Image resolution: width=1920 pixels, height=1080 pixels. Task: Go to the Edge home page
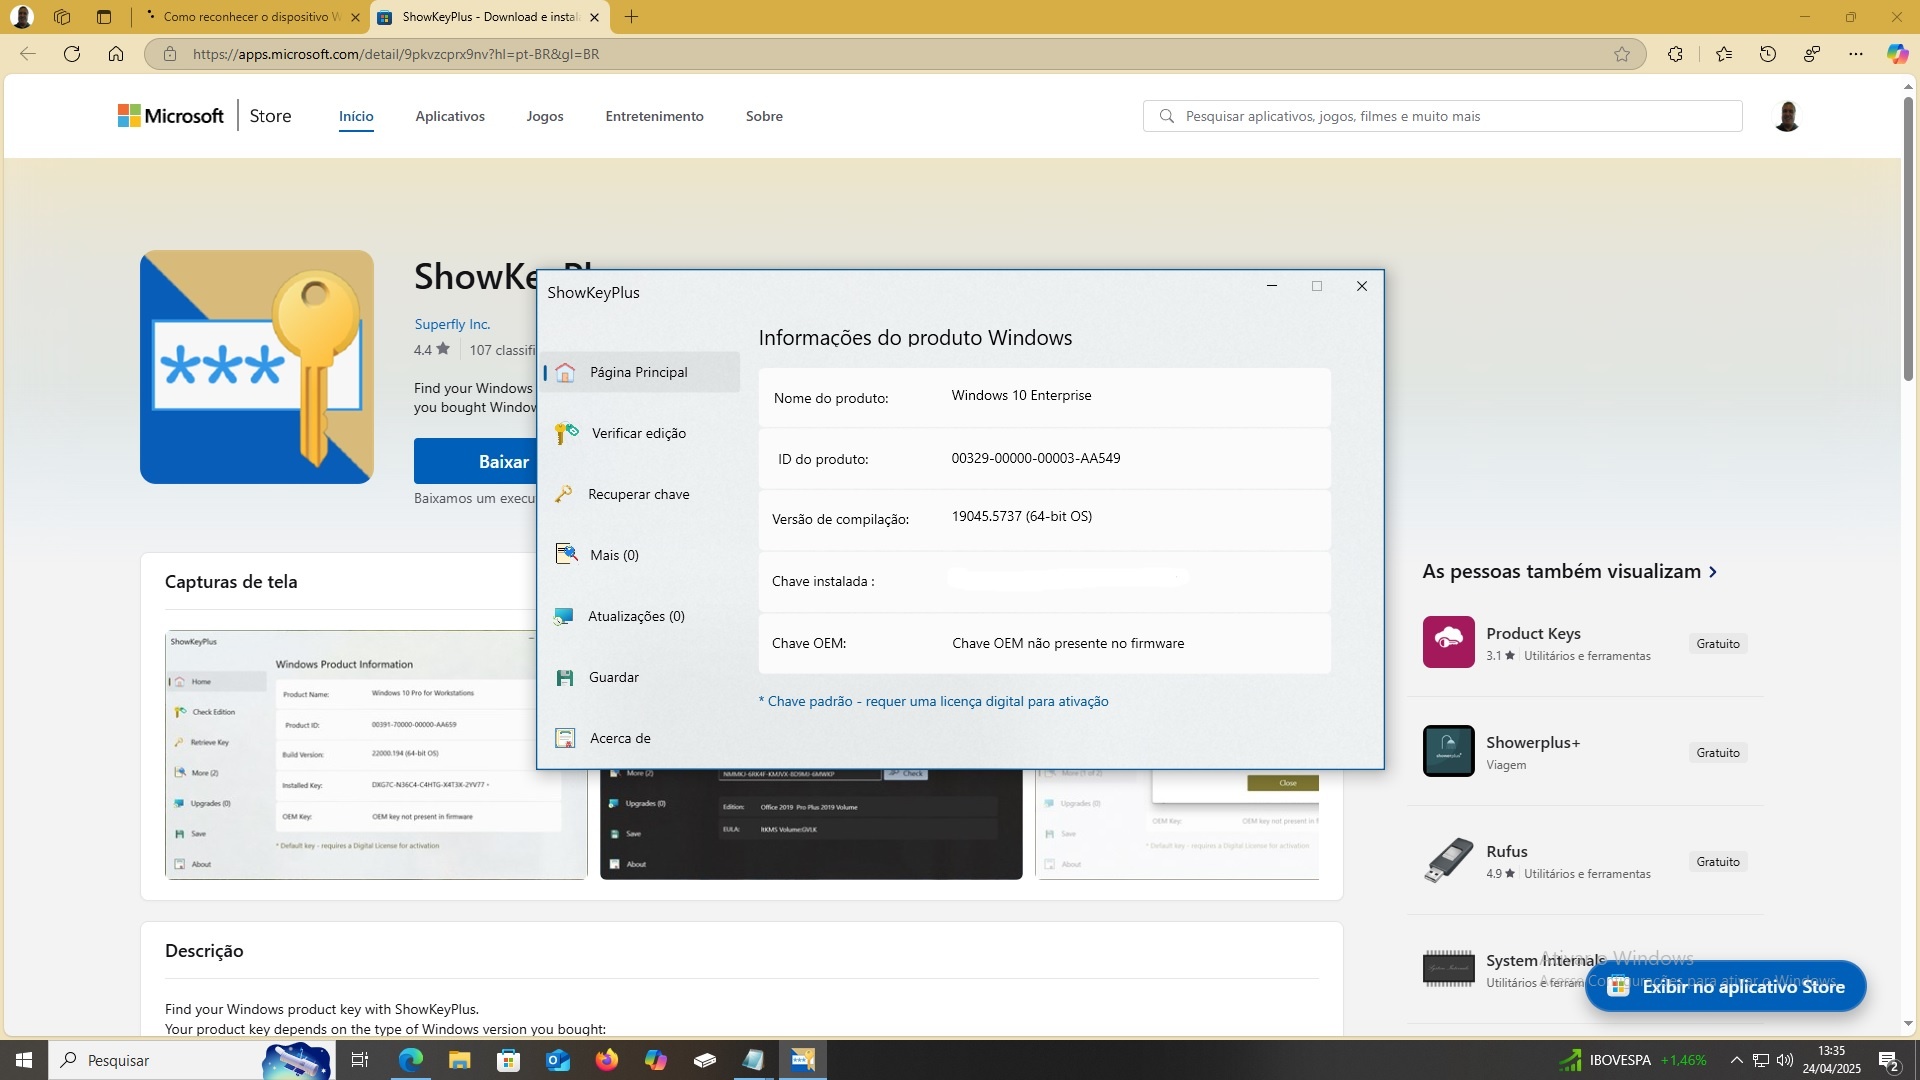[116, 54]
